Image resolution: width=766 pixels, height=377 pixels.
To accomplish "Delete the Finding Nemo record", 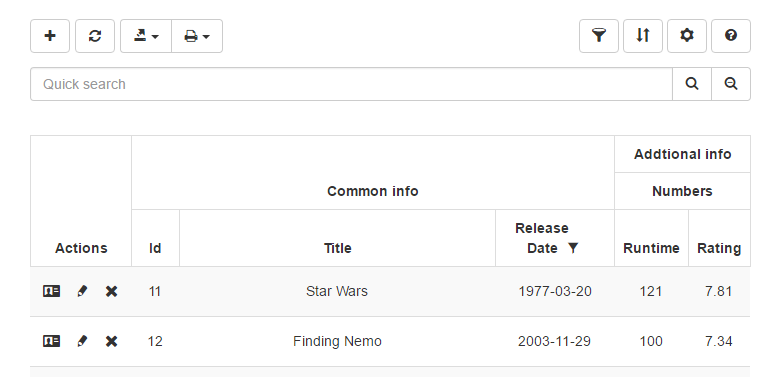I will pos(111,341).
